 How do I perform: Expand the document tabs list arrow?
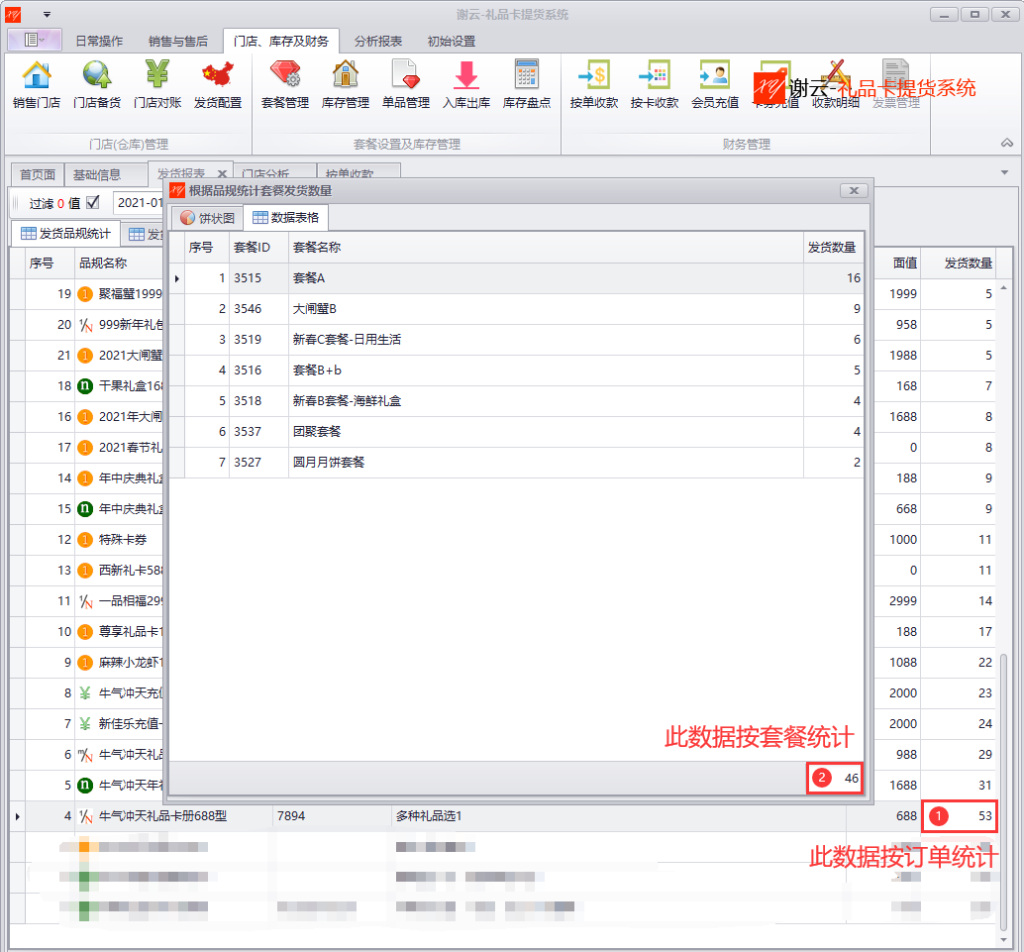1004,172
